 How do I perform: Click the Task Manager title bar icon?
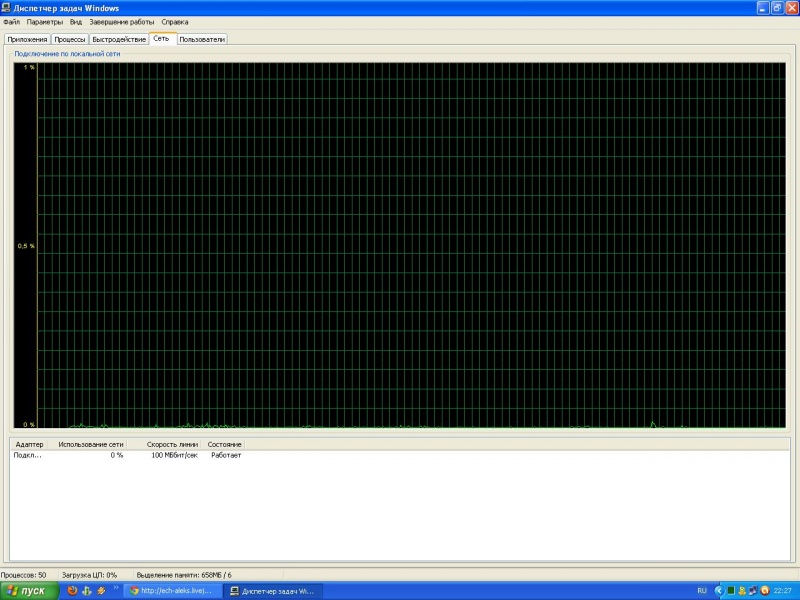[x=7, y=8]
